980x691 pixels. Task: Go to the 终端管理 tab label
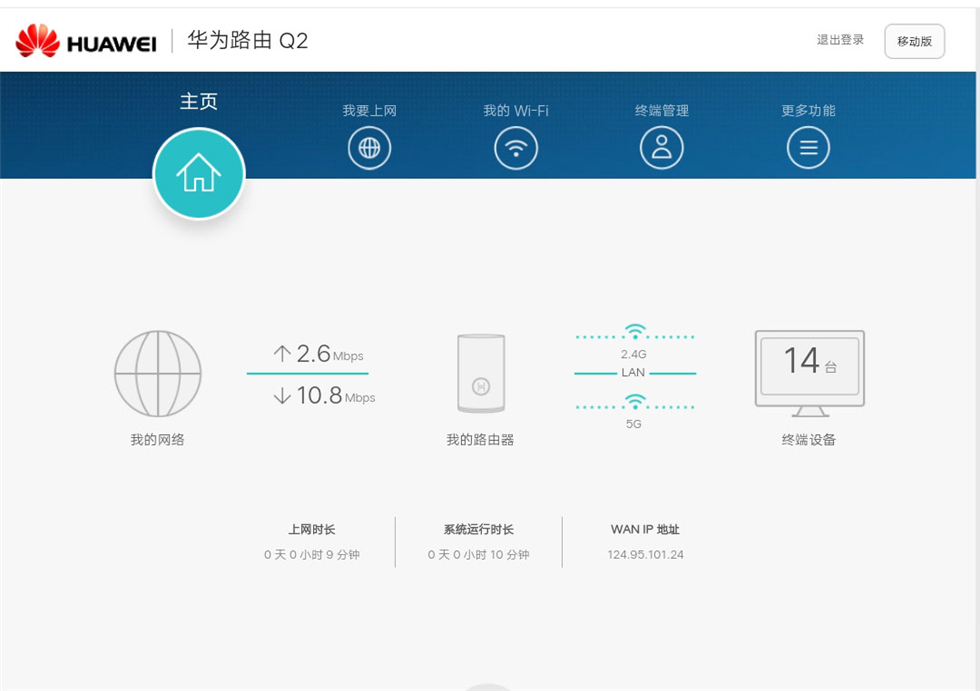point(662,111)
